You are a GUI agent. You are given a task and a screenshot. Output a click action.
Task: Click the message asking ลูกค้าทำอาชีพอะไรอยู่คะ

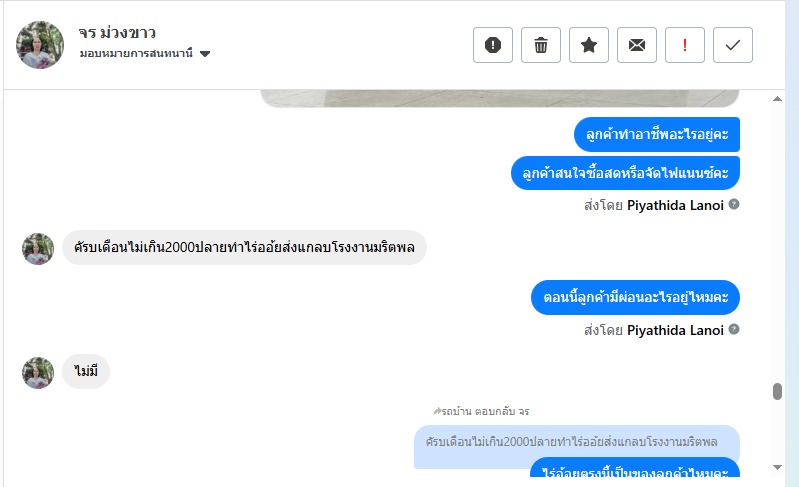(657, 135)
